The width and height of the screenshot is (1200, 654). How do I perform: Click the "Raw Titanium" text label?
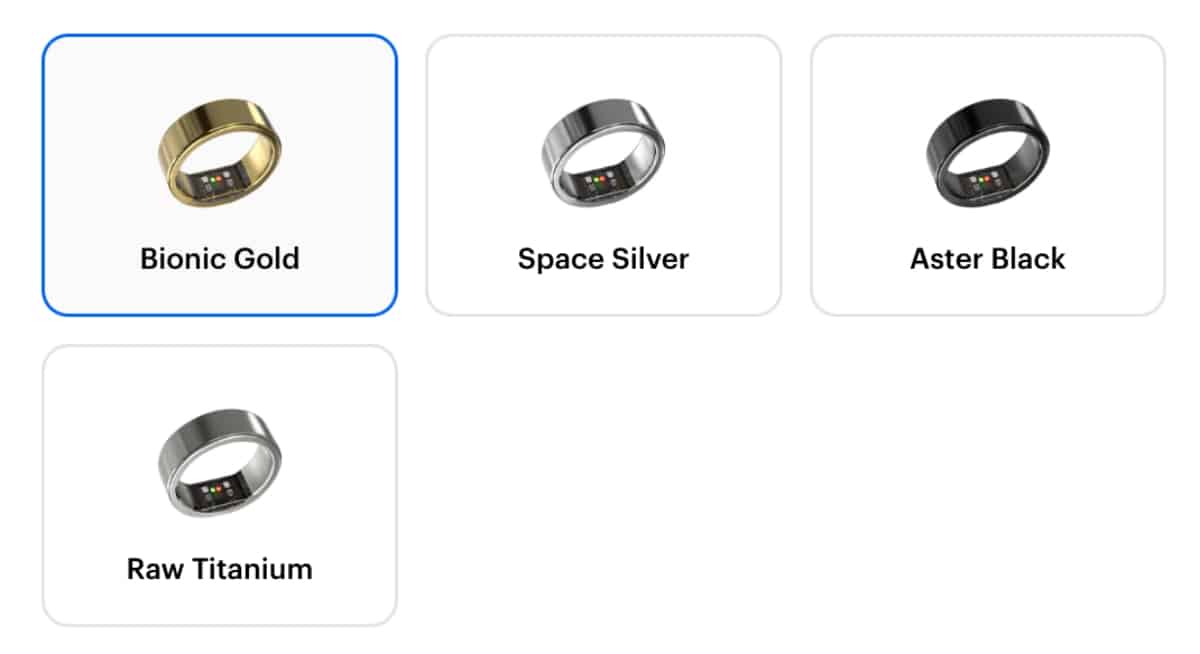click(219, 570)
